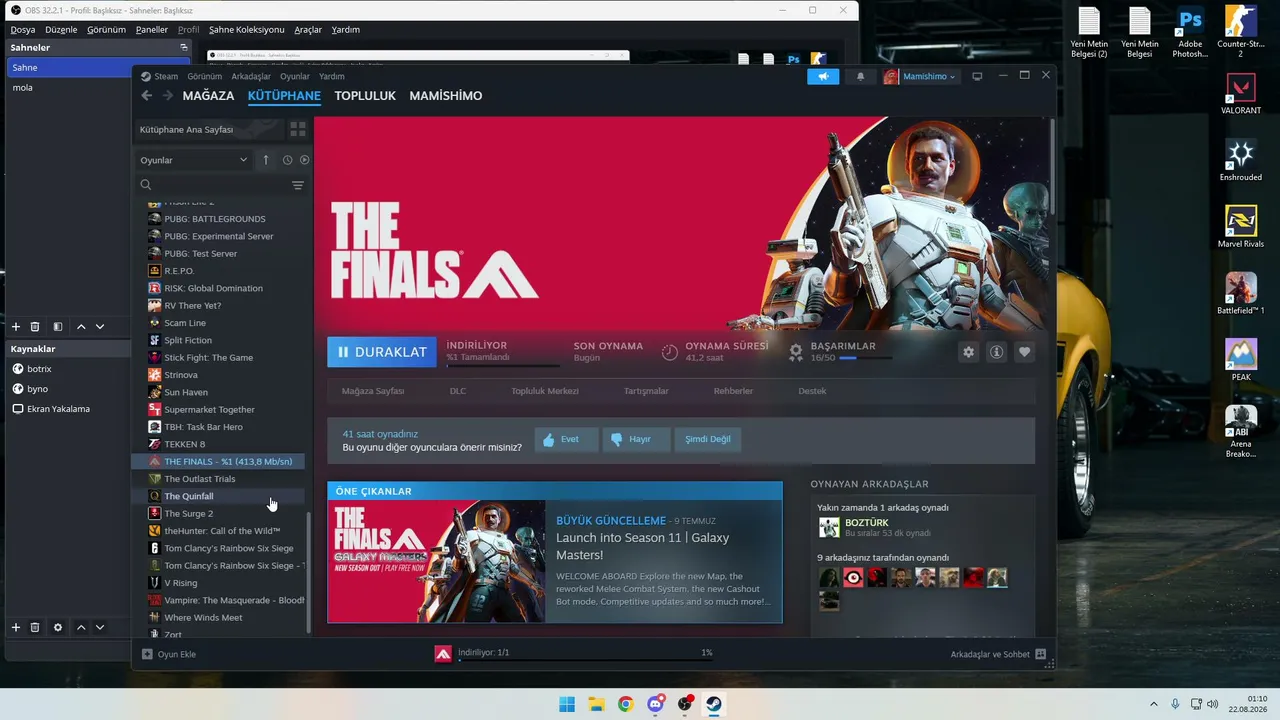
Task: Open the Yardım menu in Steam
Action: (x=332, y=76)
